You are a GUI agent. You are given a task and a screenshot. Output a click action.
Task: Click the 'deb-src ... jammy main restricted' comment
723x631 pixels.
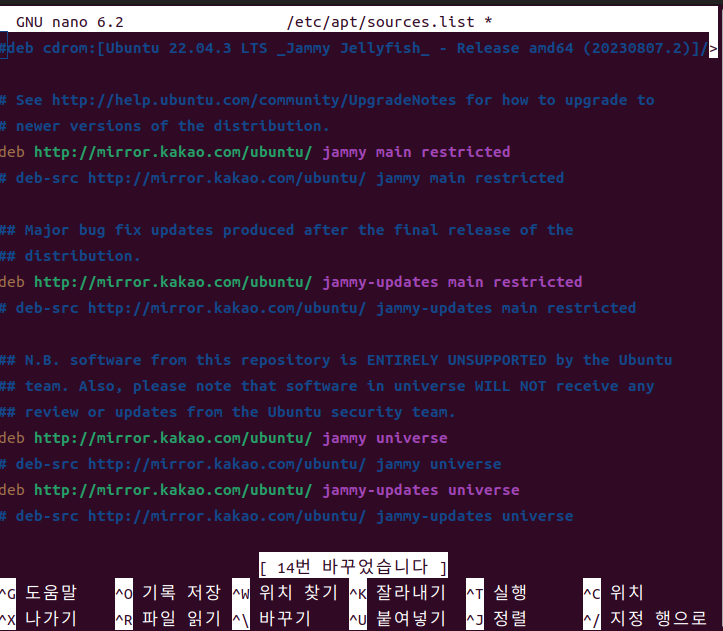282,178
